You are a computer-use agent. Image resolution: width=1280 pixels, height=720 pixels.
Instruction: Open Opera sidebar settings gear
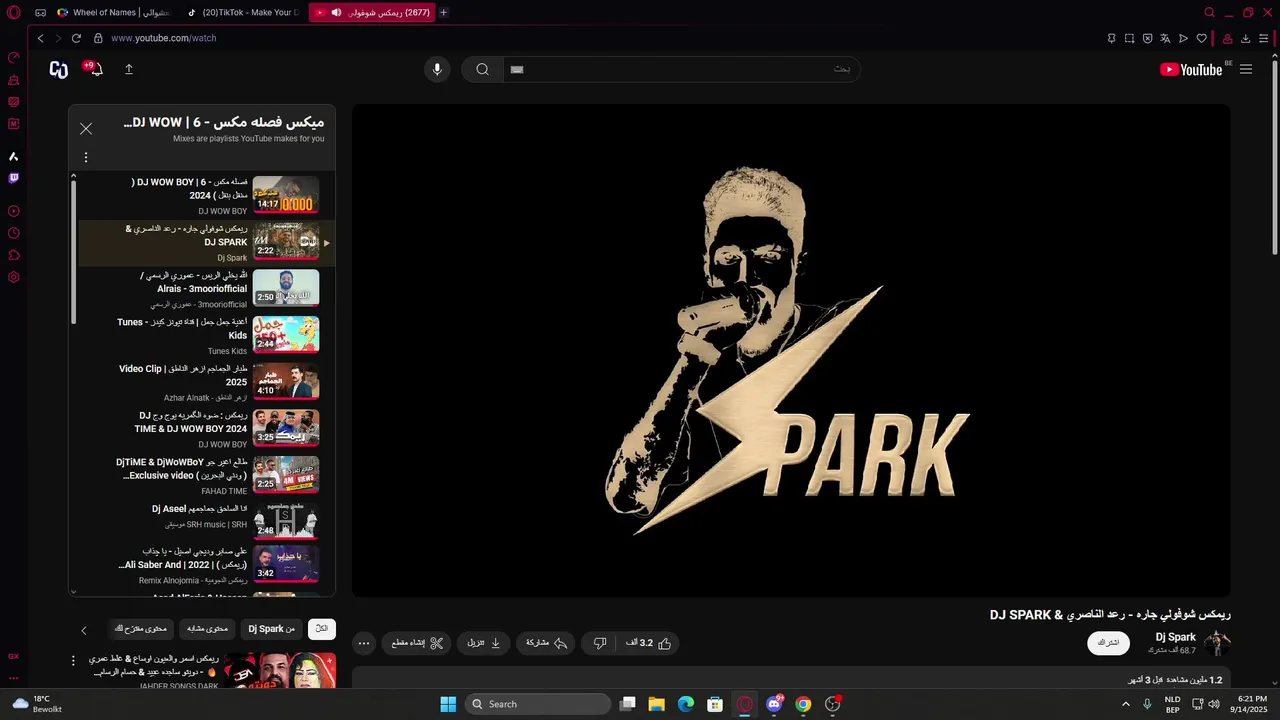coord(14,277)
